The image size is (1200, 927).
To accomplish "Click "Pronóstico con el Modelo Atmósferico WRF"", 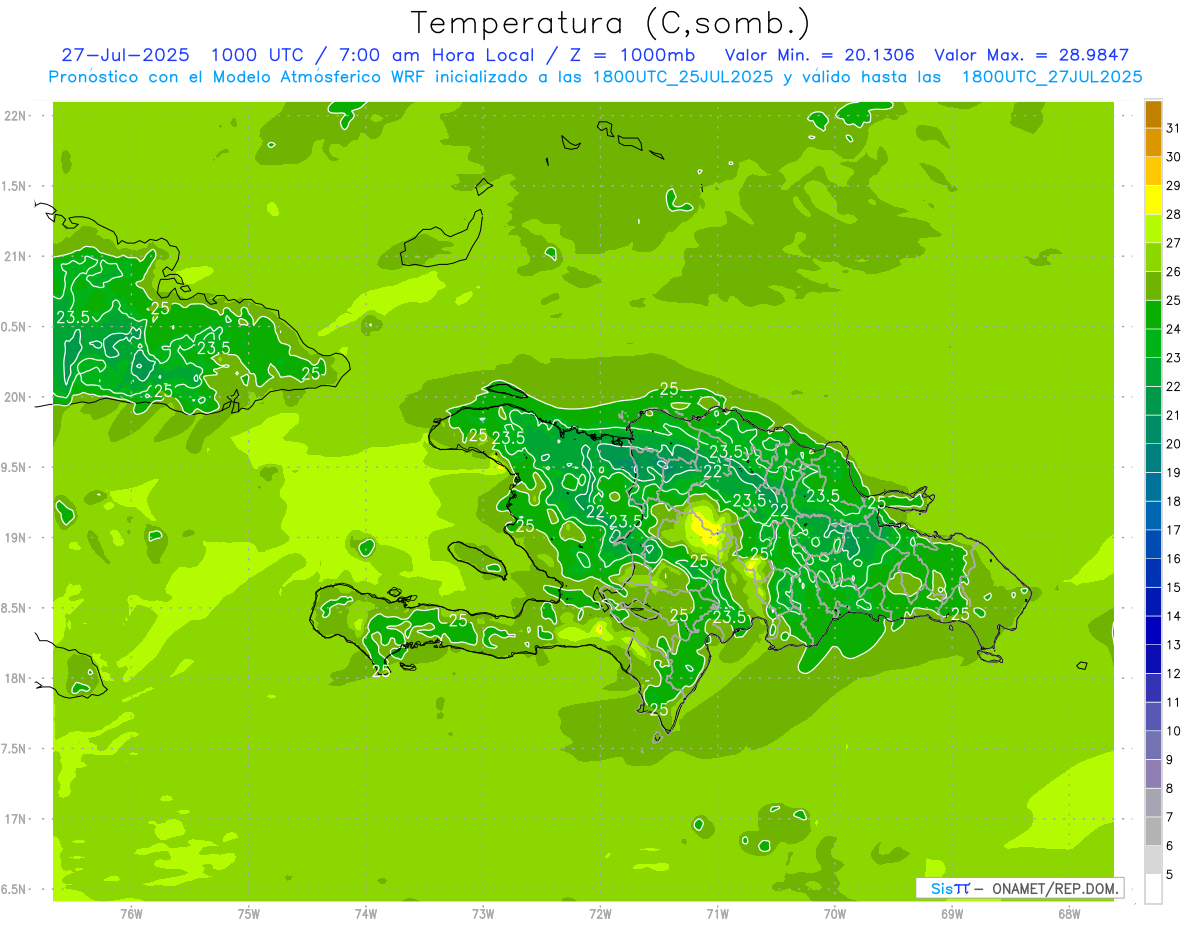I will pos(239,77).
